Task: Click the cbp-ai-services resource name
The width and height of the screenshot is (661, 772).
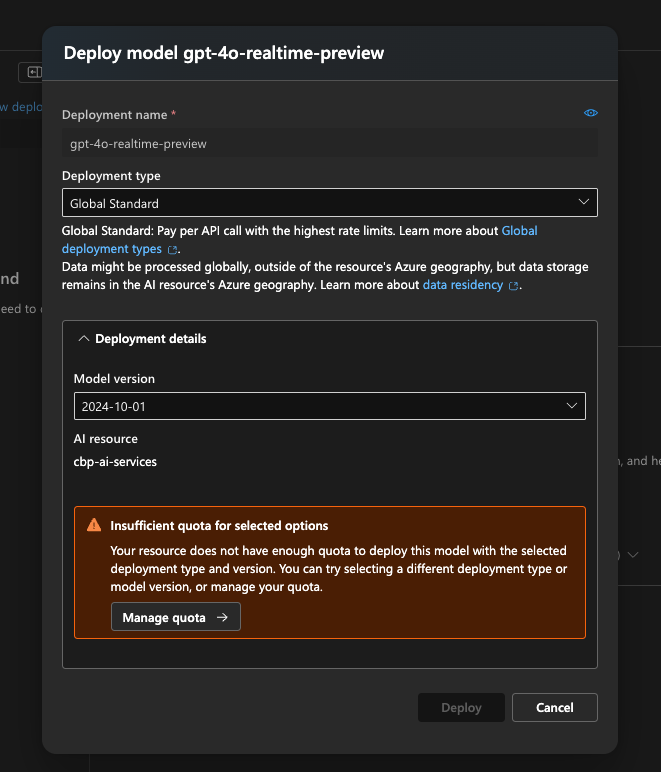Action: pyautogui.click(x=115, y=462)
